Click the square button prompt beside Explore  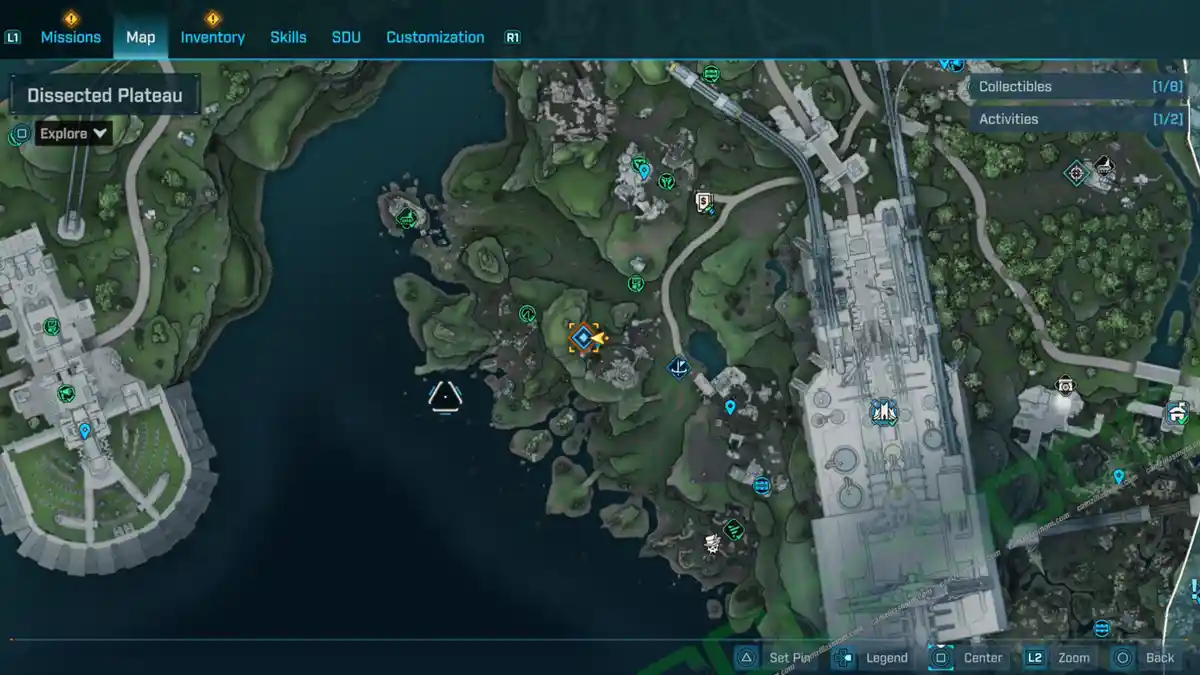[21, 133]
